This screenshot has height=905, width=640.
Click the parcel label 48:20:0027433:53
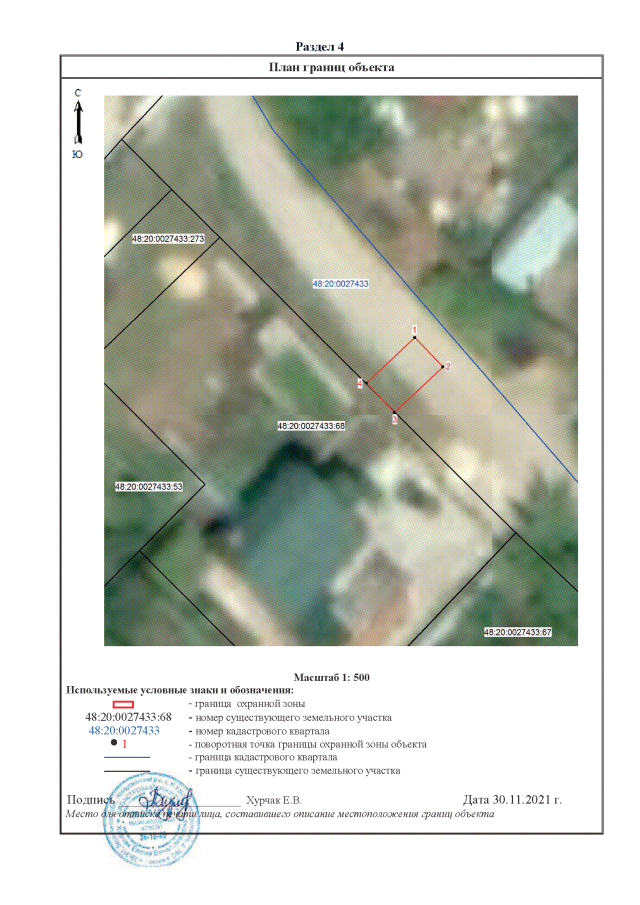(x=149, y=486)
